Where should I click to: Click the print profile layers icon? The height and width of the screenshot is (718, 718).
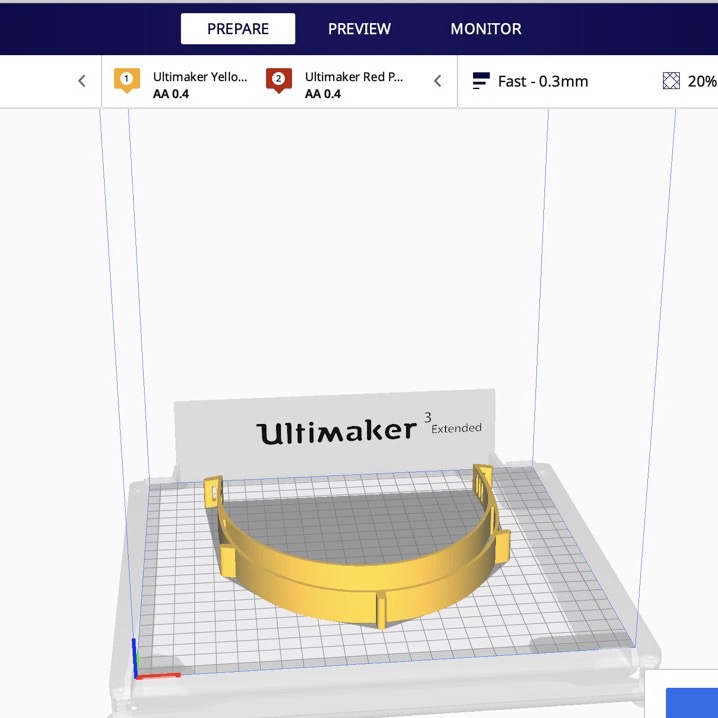(x=481, y=81)
